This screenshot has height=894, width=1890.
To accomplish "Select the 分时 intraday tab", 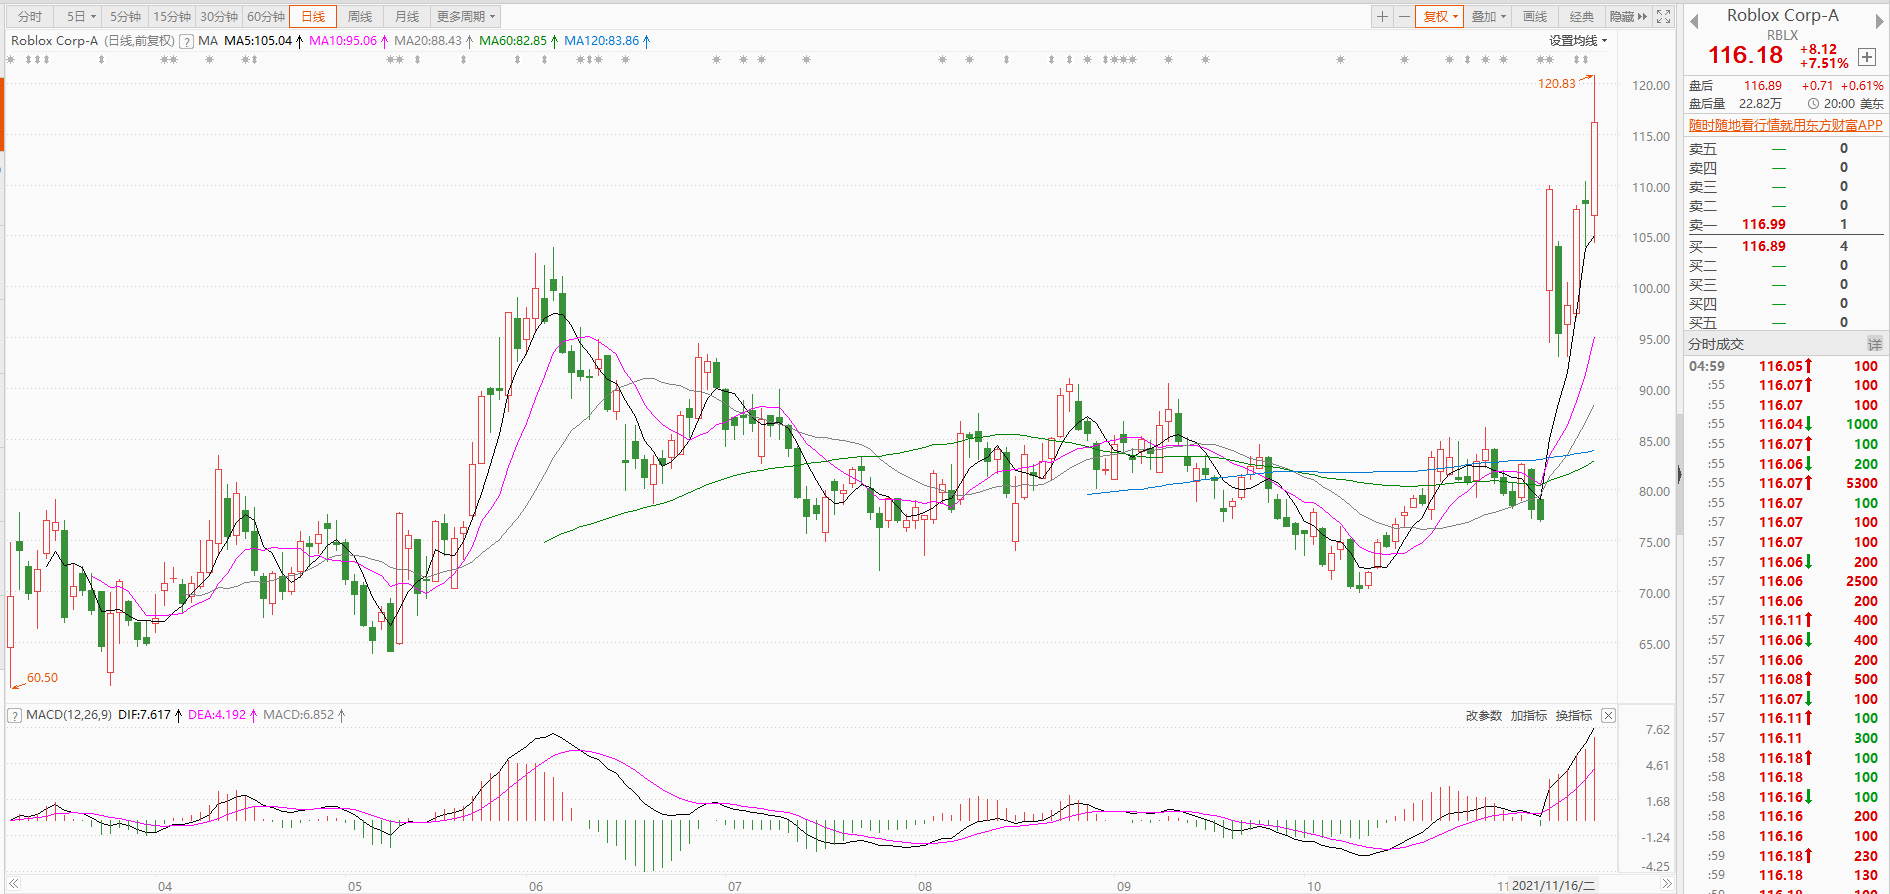I will pyautogui.click(x=30, y=16).
